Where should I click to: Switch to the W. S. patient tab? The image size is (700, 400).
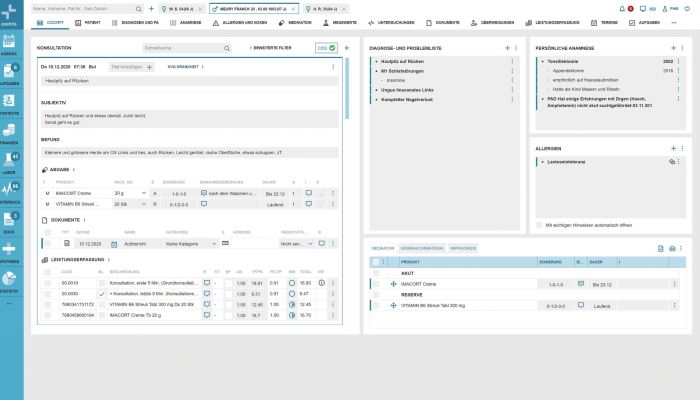[x=180, y=8]
